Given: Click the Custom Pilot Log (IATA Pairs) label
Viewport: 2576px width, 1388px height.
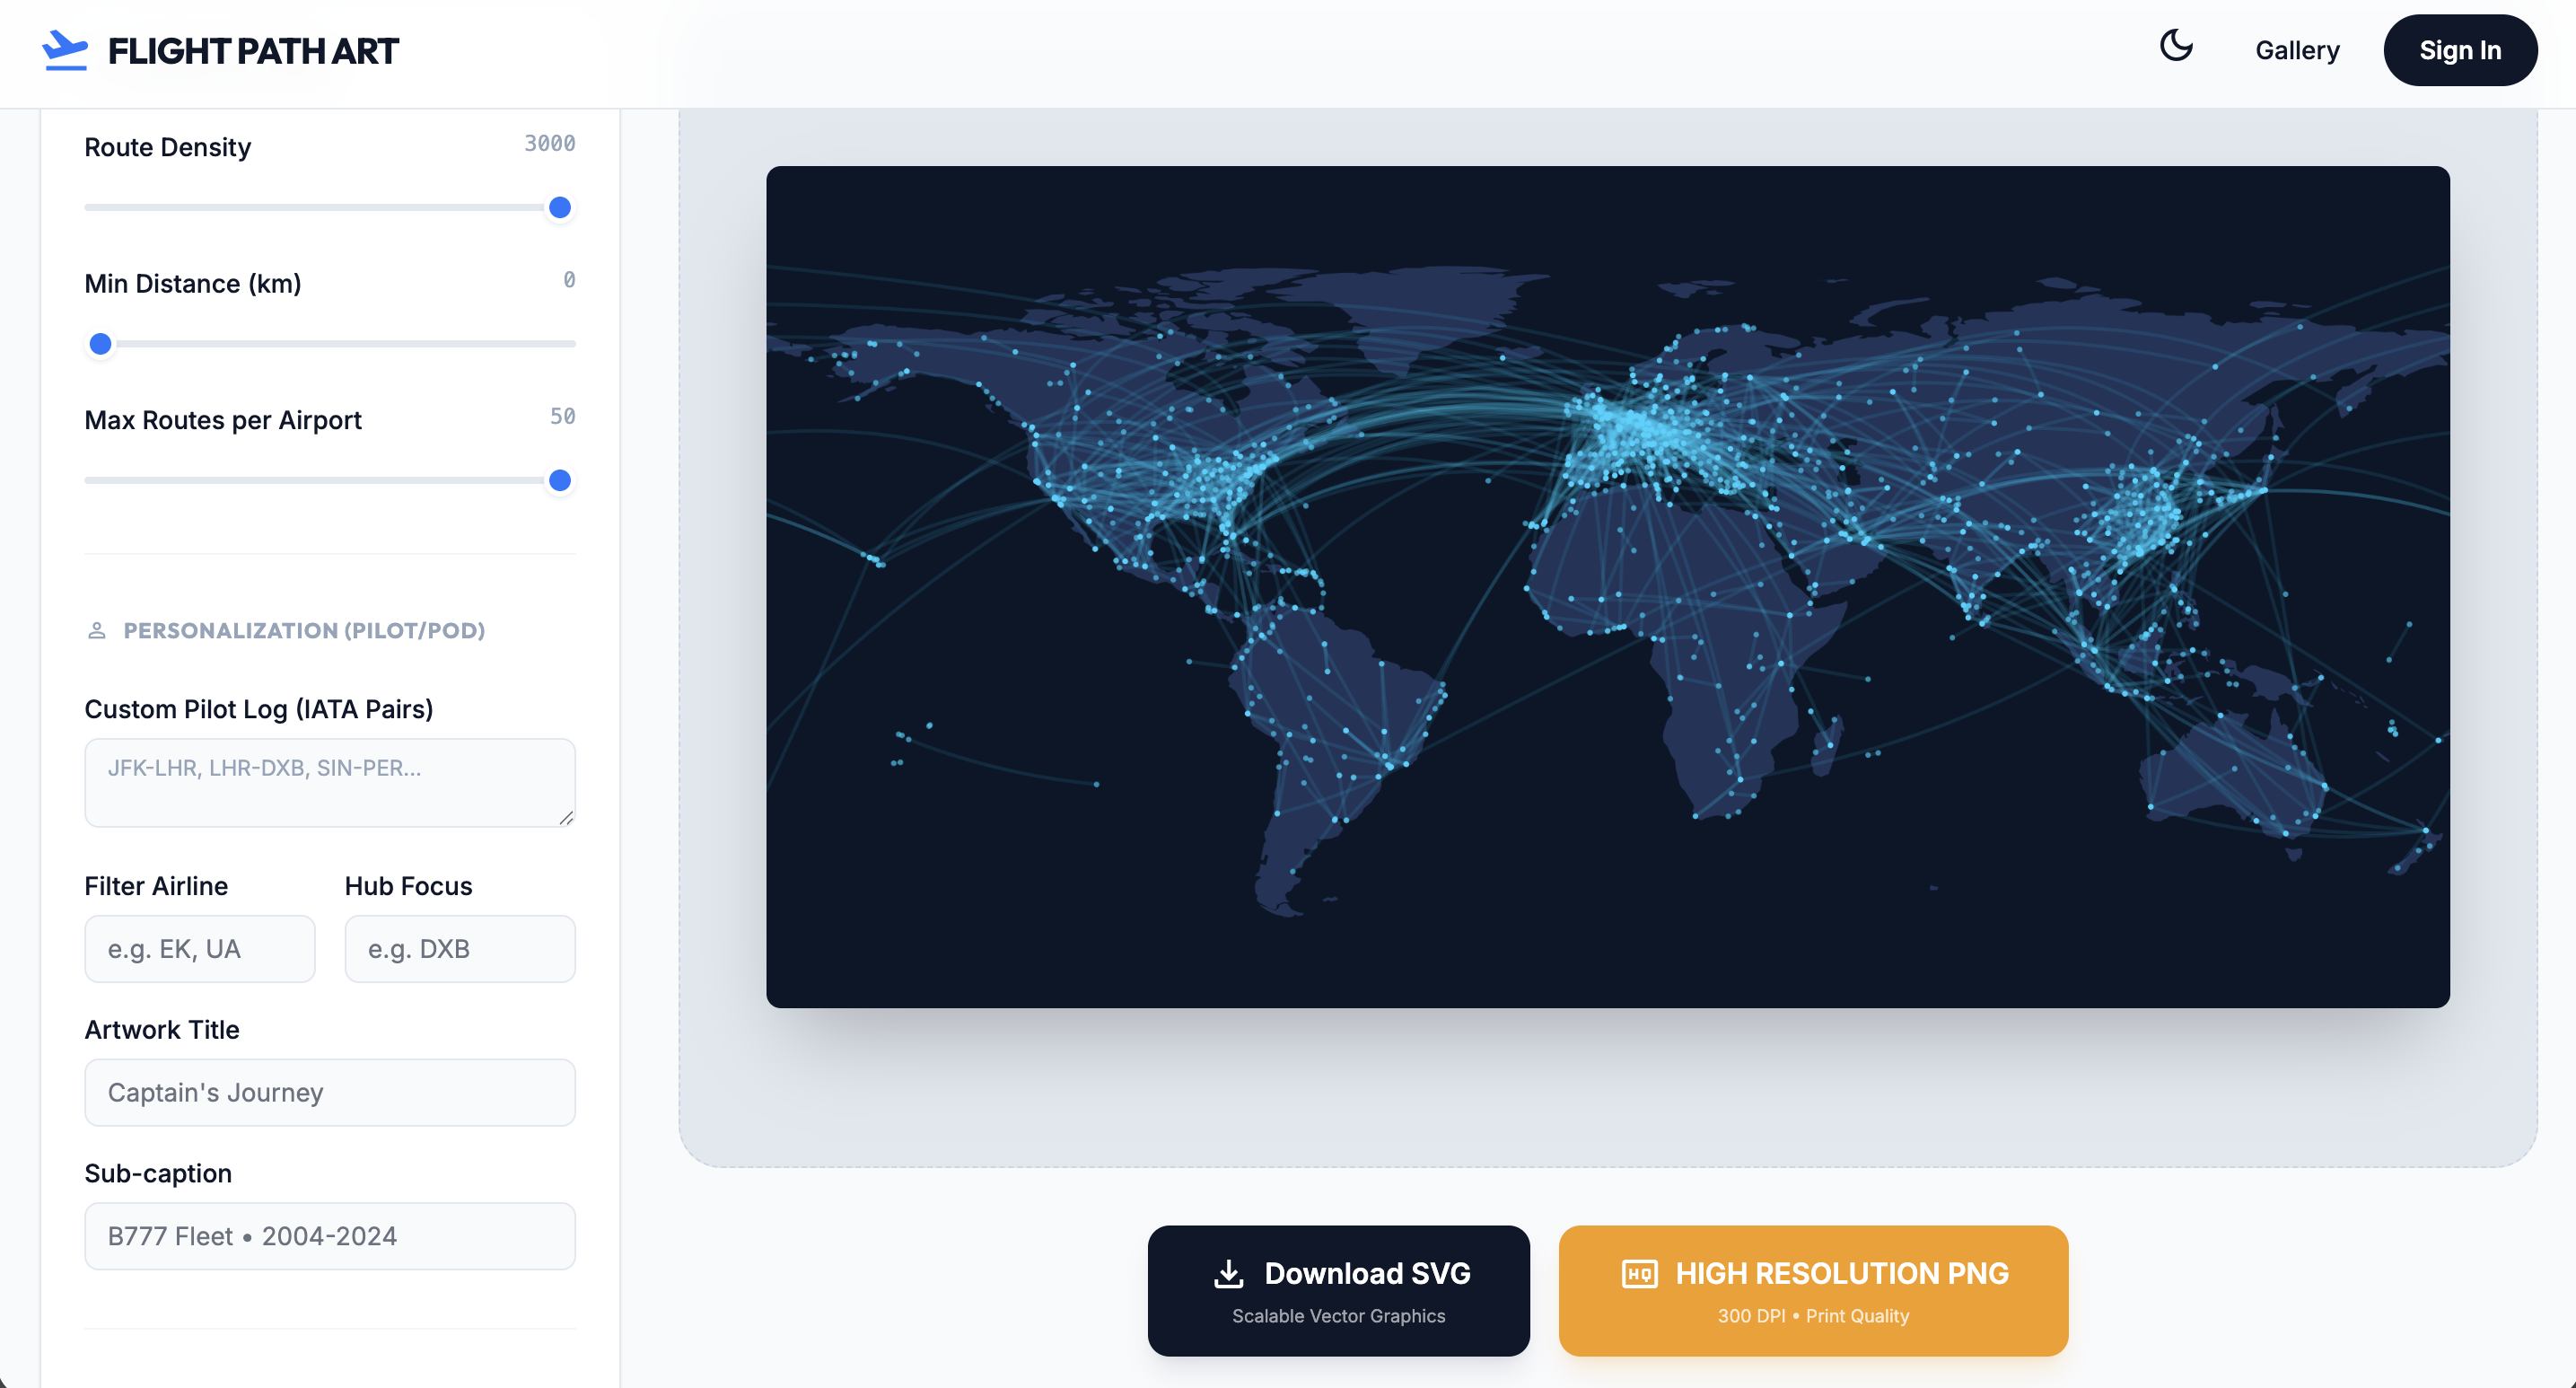Looking at the screenshot, I should [x=259, y=709].
